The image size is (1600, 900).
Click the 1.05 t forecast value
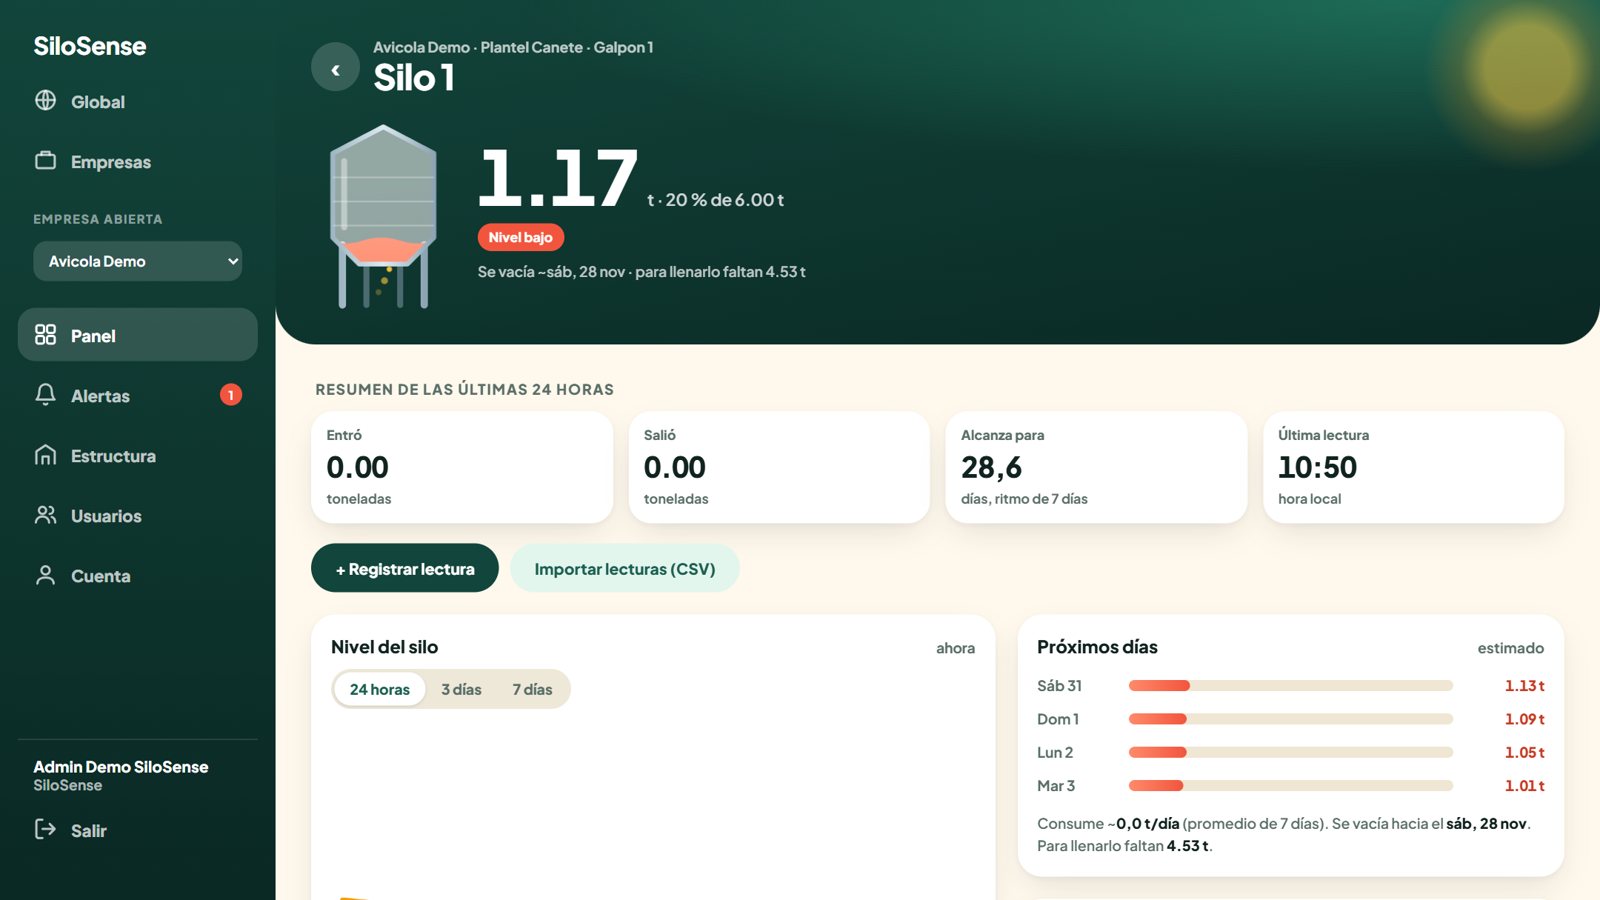(x=1525, y=752)
